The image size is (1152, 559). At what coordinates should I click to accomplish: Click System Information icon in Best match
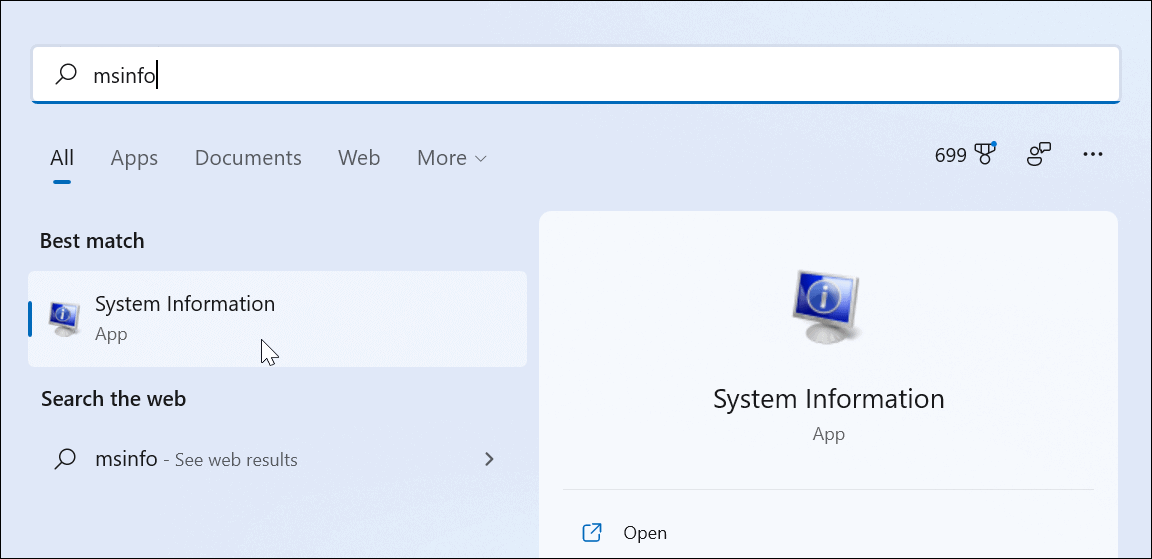[x=64, y=320]
